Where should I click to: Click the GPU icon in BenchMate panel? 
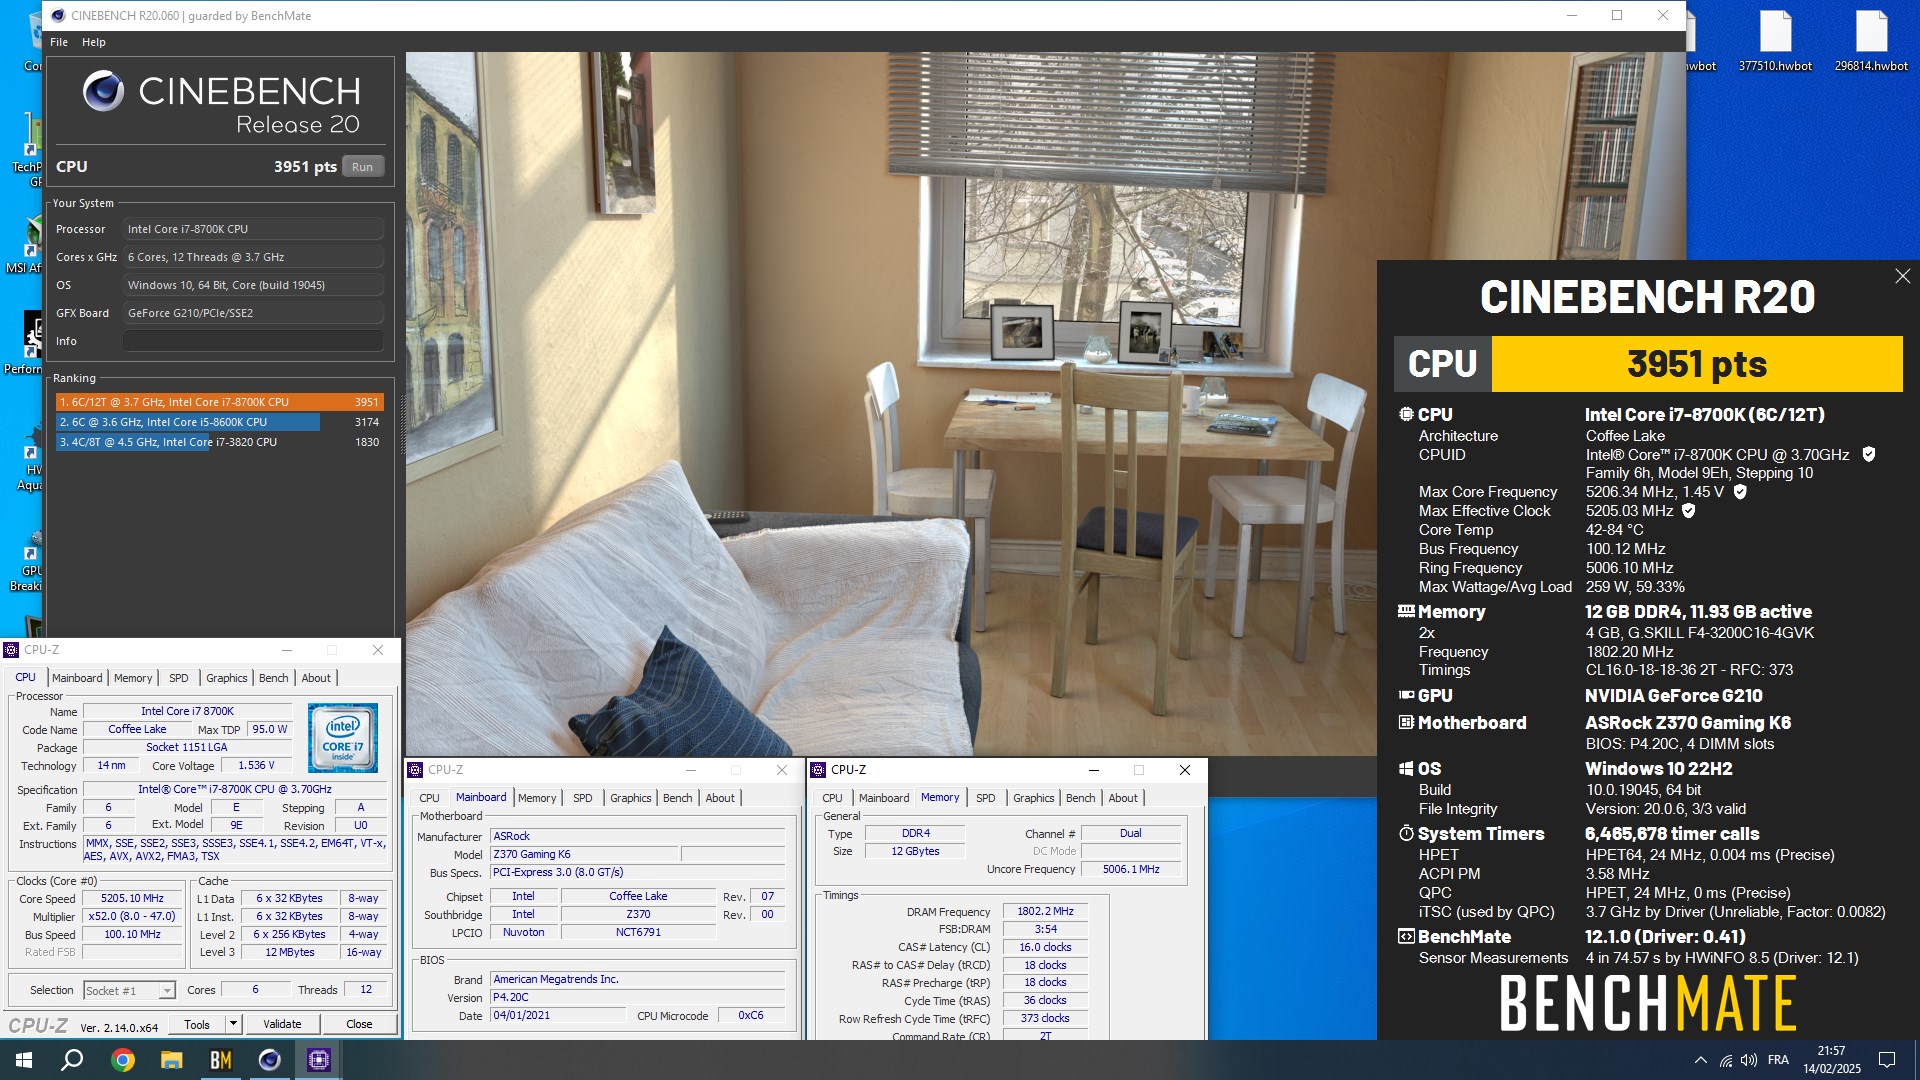point(1406,695)
